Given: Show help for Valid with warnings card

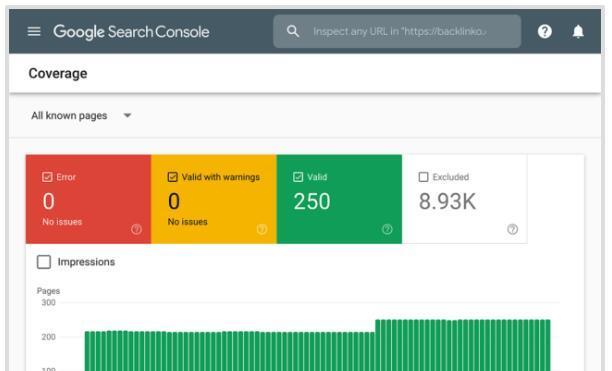Looking at the screenshot, I should tap(262, 229).
